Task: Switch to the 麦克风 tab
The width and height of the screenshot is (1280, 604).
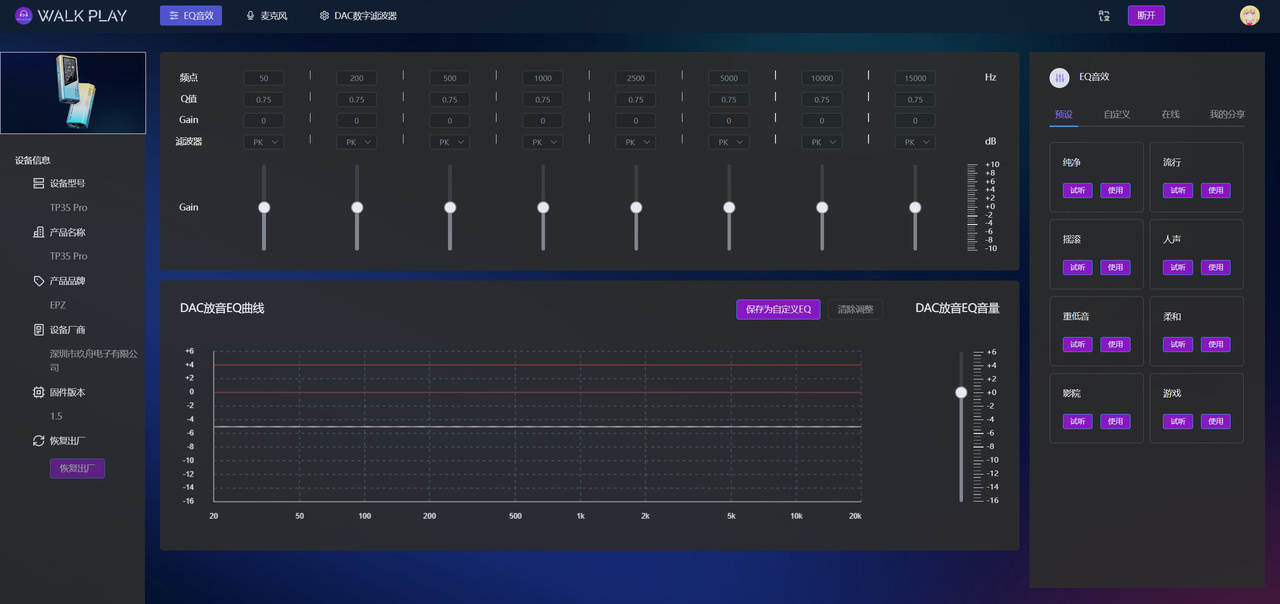Action: pos(266,16)
